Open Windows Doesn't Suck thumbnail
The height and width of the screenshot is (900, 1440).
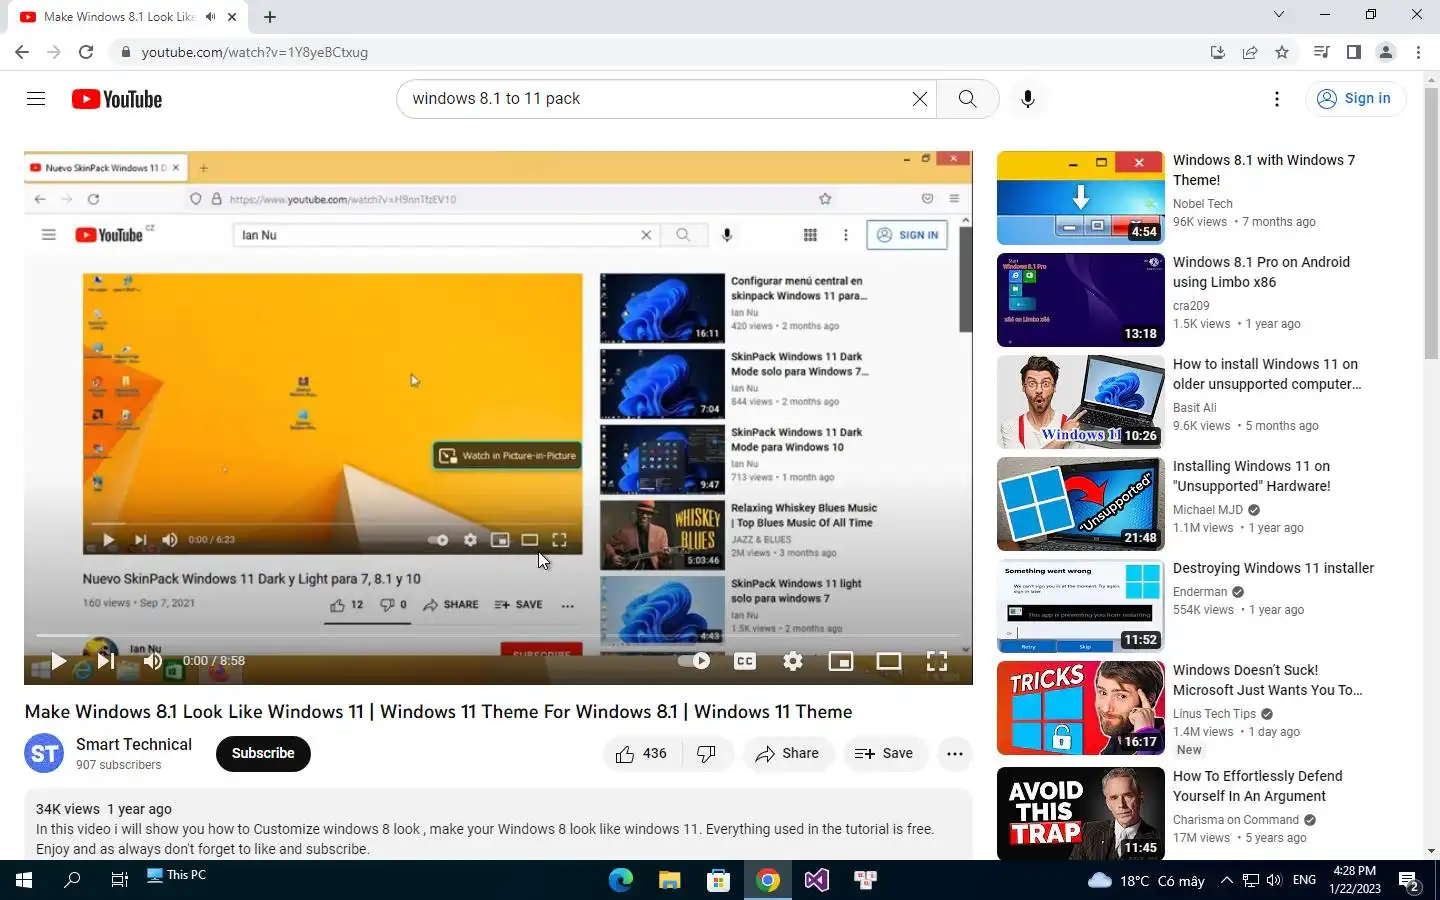coord(1081,708)
